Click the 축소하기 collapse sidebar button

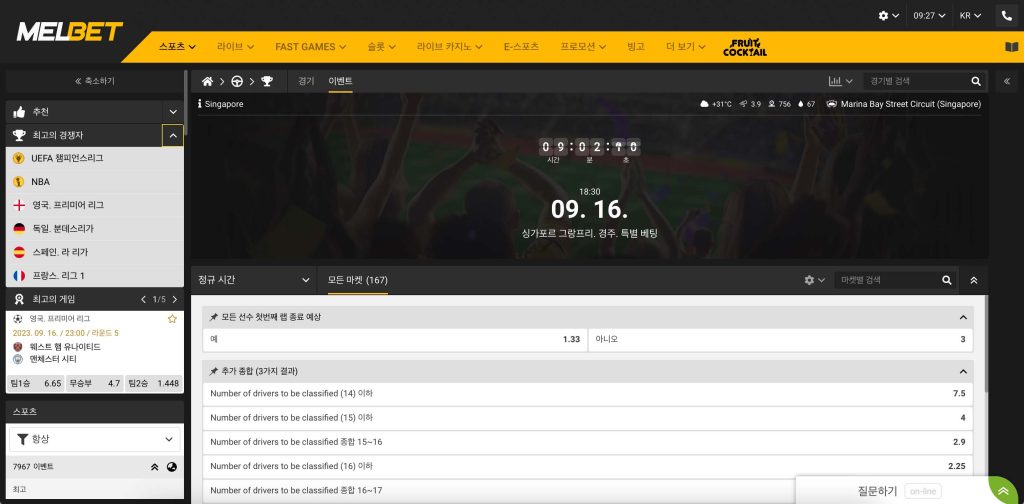[x=95, y=81]
